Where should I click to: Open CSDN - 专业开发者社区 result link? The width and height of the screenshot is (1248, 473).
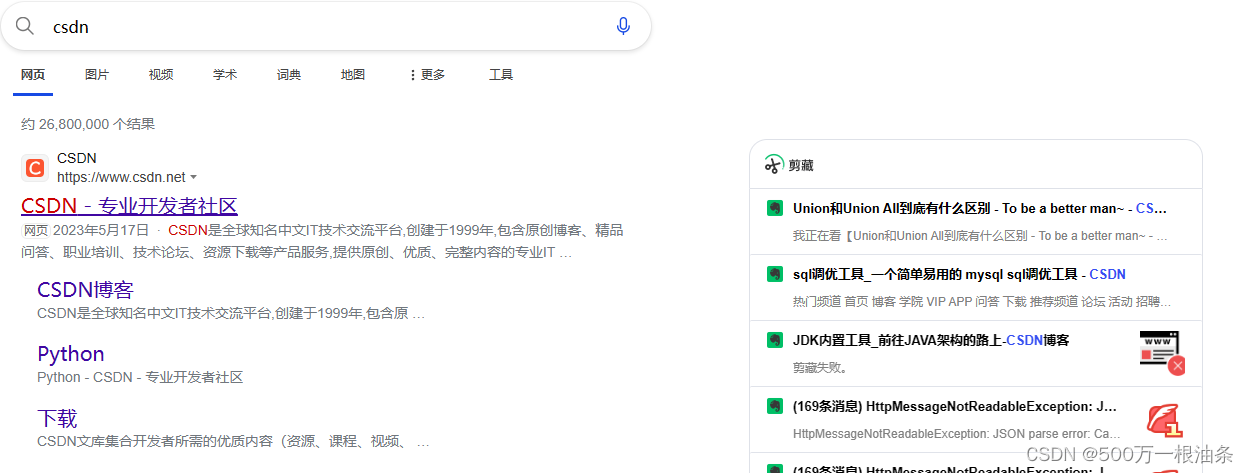129,206
